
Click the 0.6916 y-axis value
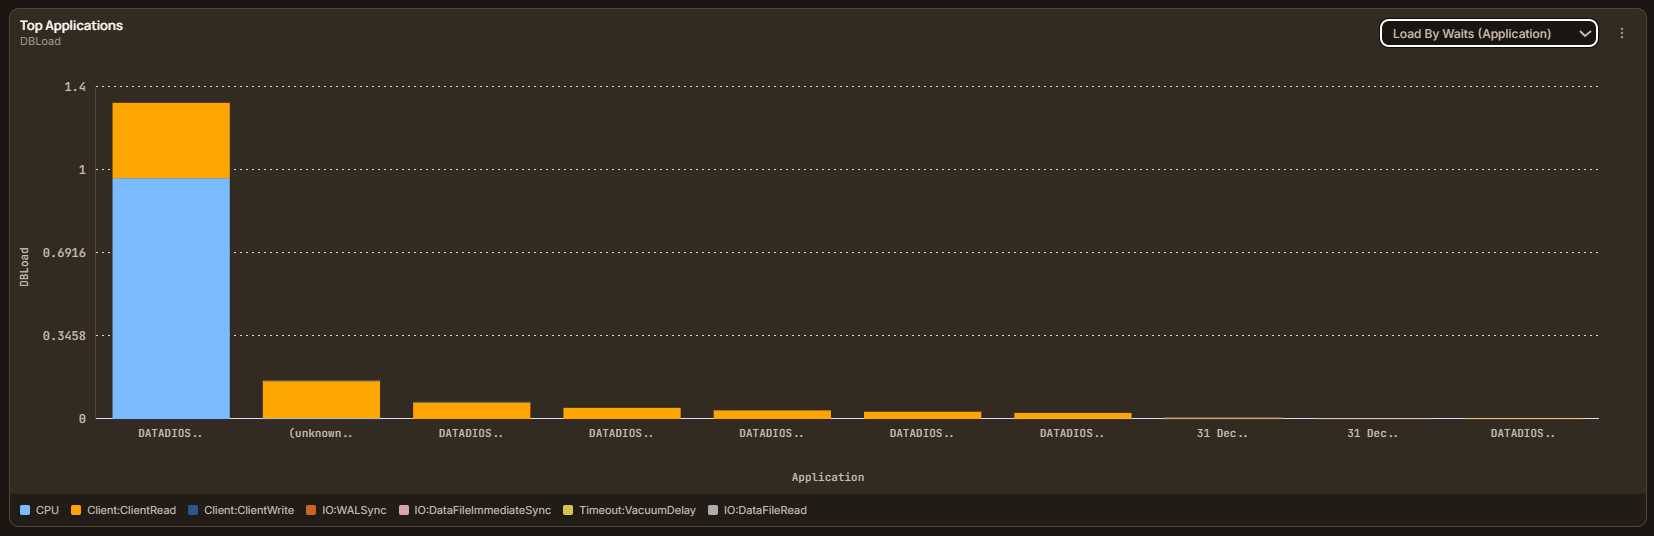click(x=64, y=252)
